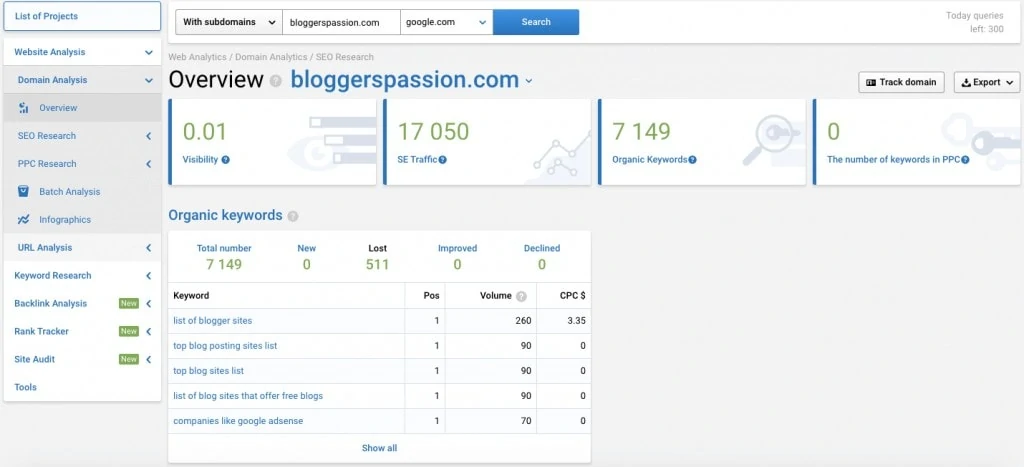Click SEO Research breadcrumb
Screen dimensions: 1024x467
[x=345, y=57]
